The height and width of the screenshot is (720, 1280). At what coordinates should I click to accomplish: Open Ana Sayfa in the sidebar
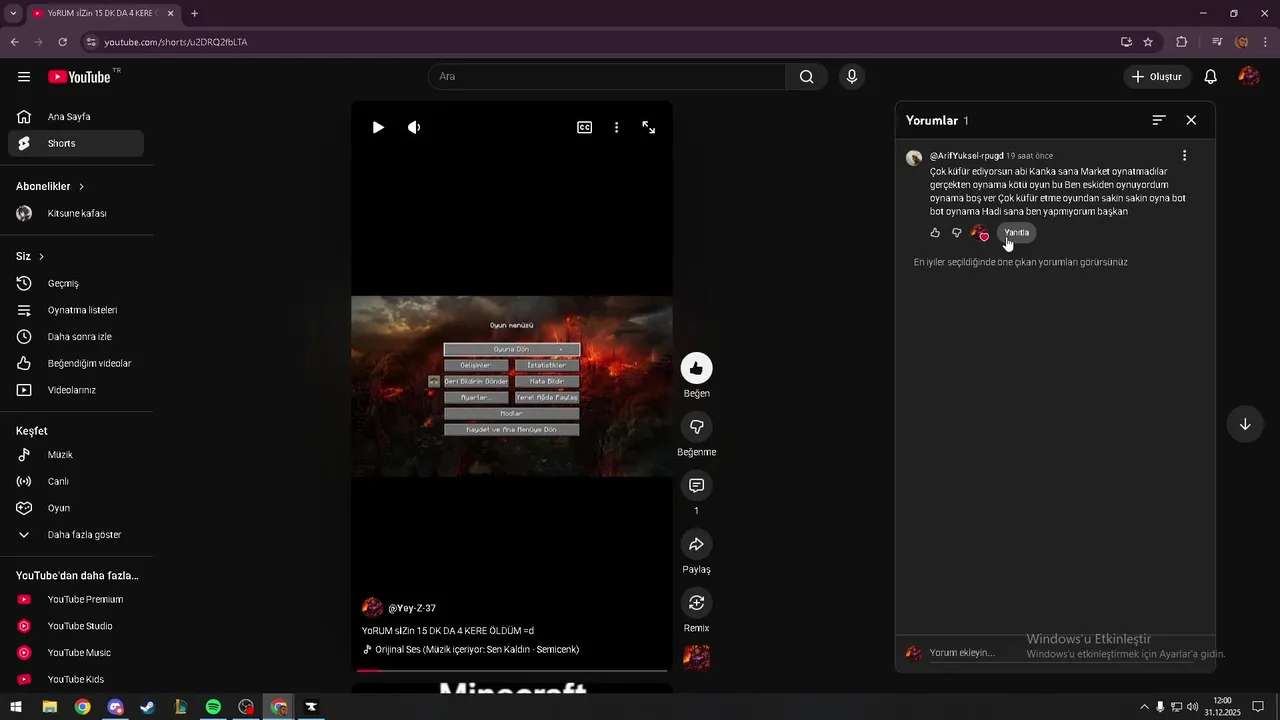pos(76,117)
